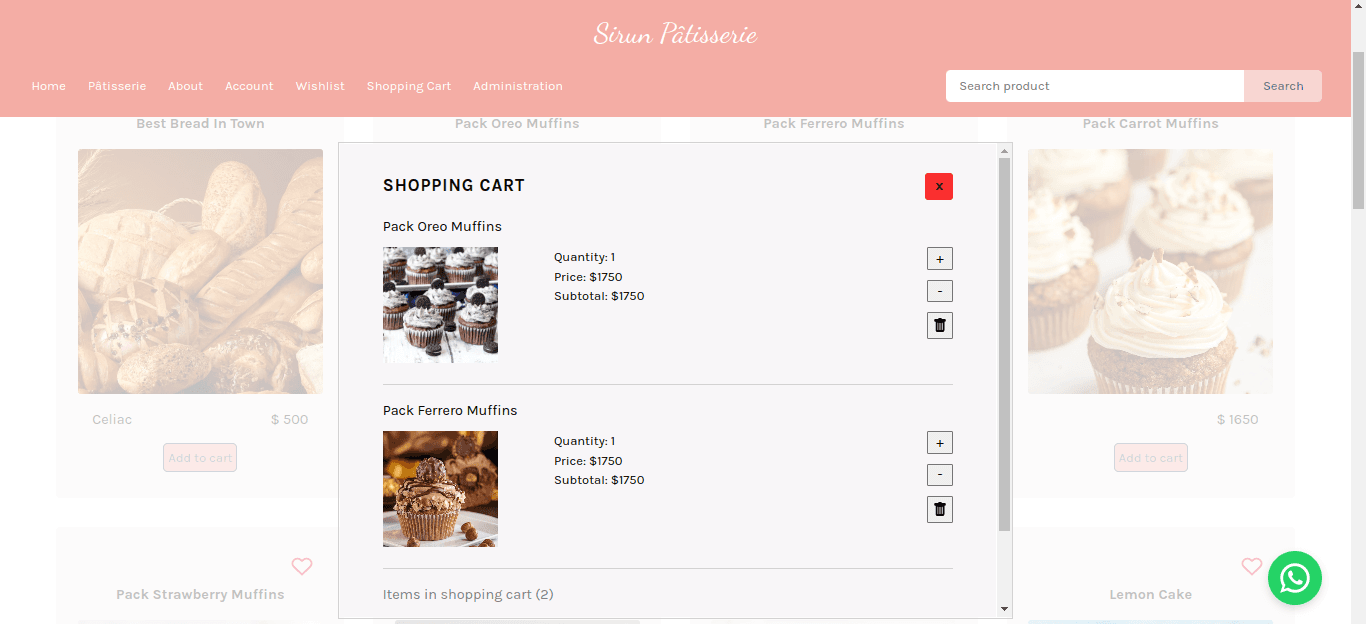Decrease Pack Oreo Muffins quantity with minus

point(939,291)
